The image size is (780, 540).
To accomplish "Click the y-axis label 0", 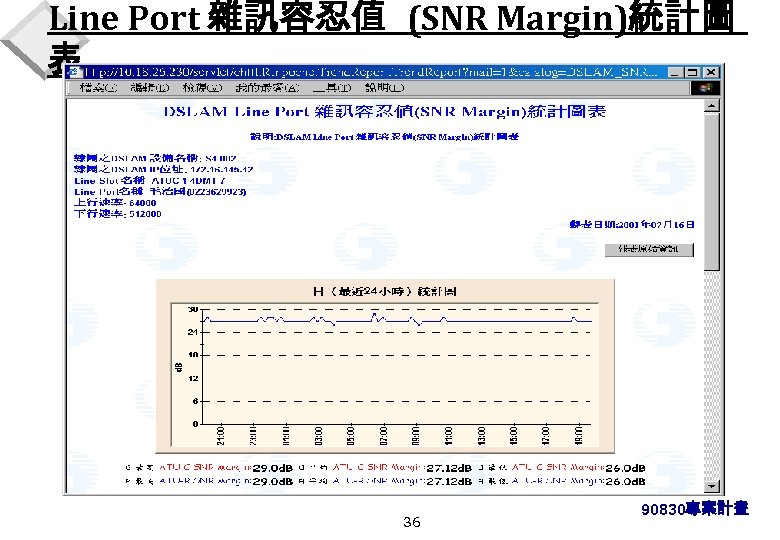I will (x=195, y=424).
